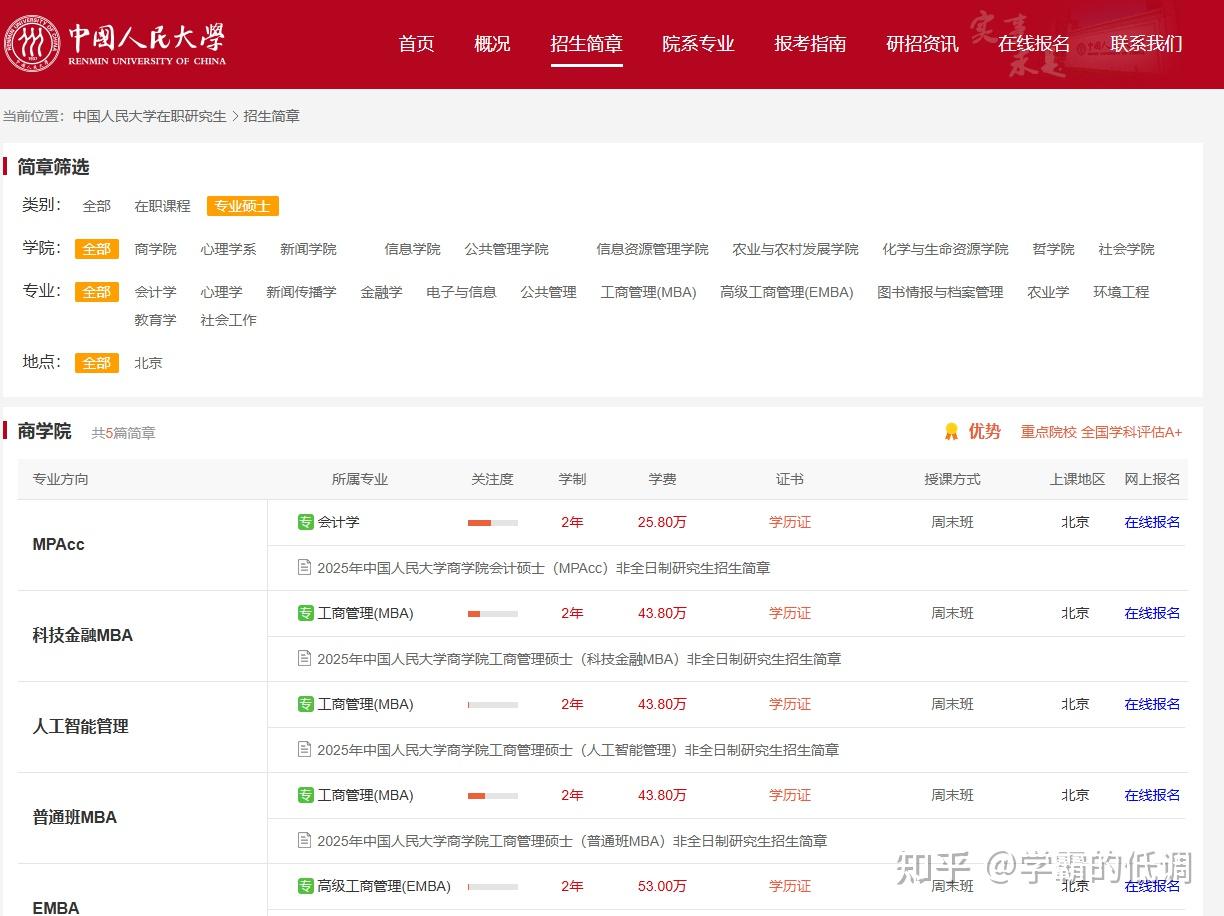1224x916 pixels.
Task: Open the 人工智能管理 非全日制研究生招生简章
Action: click(x=578, y=750)
